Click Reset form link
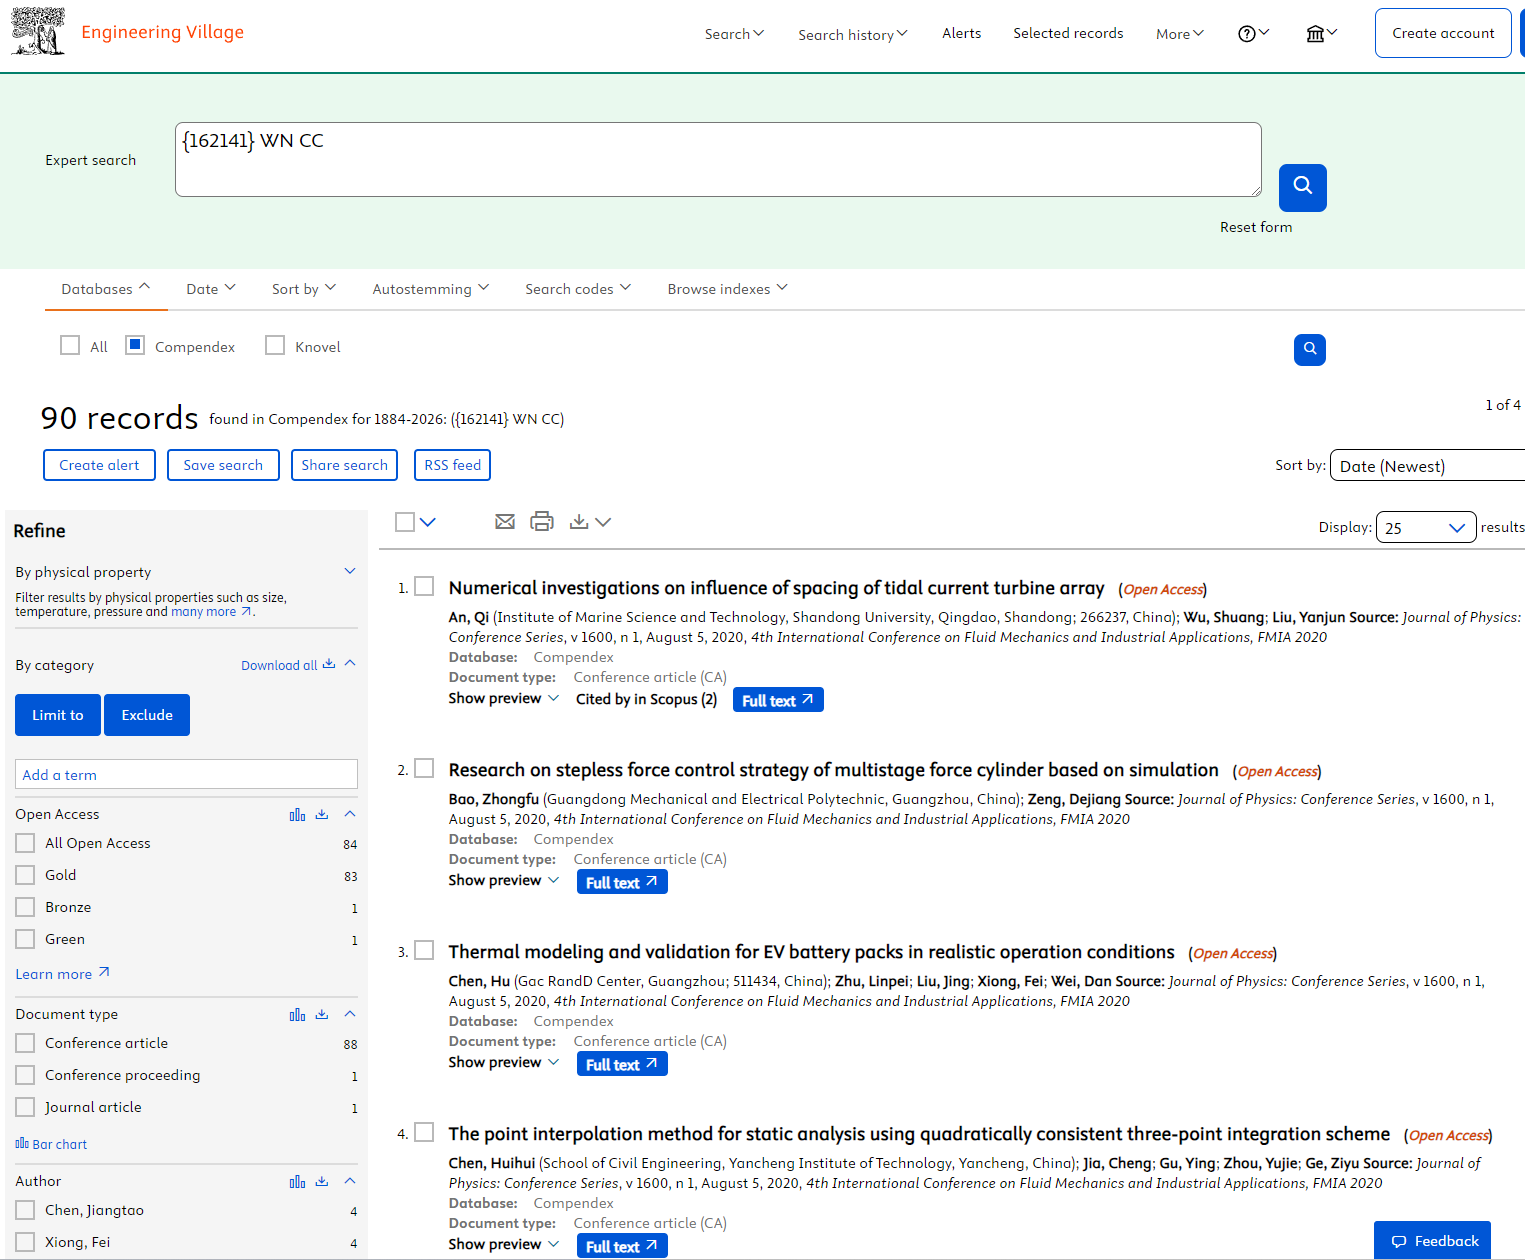The height and width of the screenshot is (1260, 1525). (x=1256, y=227)
